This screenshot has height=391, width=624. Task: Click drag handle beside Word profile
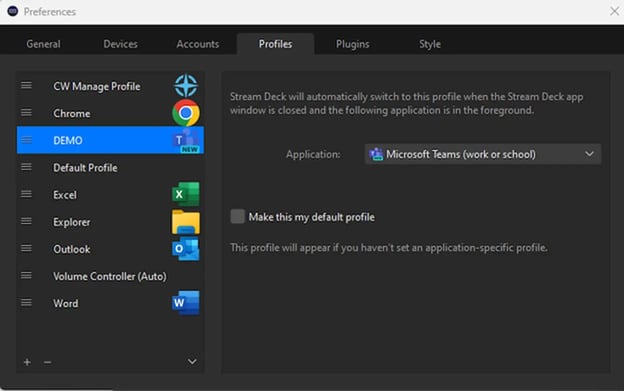[27, 303]
